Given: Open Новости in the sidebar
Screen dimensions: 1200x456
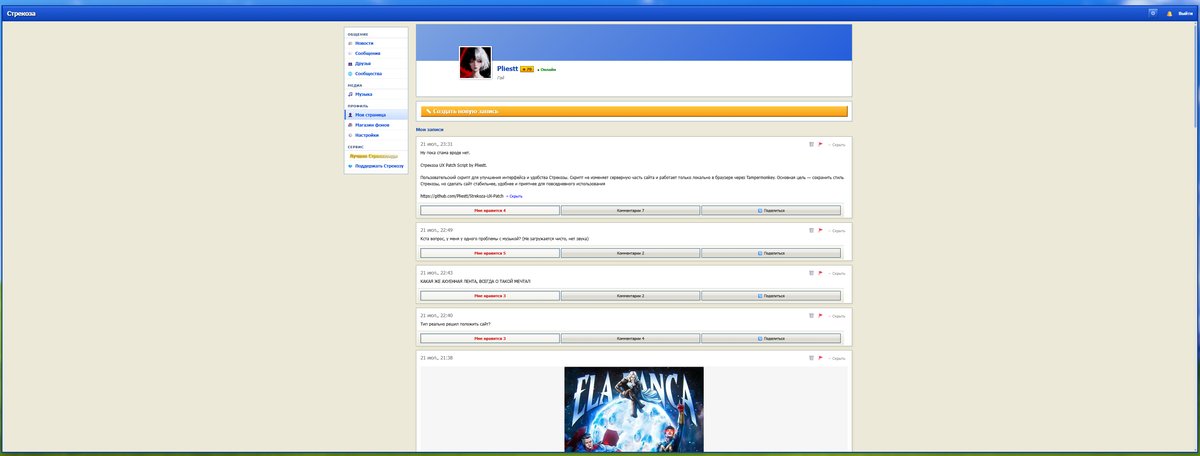Looking at the screenshot, I should click(375, 44).
